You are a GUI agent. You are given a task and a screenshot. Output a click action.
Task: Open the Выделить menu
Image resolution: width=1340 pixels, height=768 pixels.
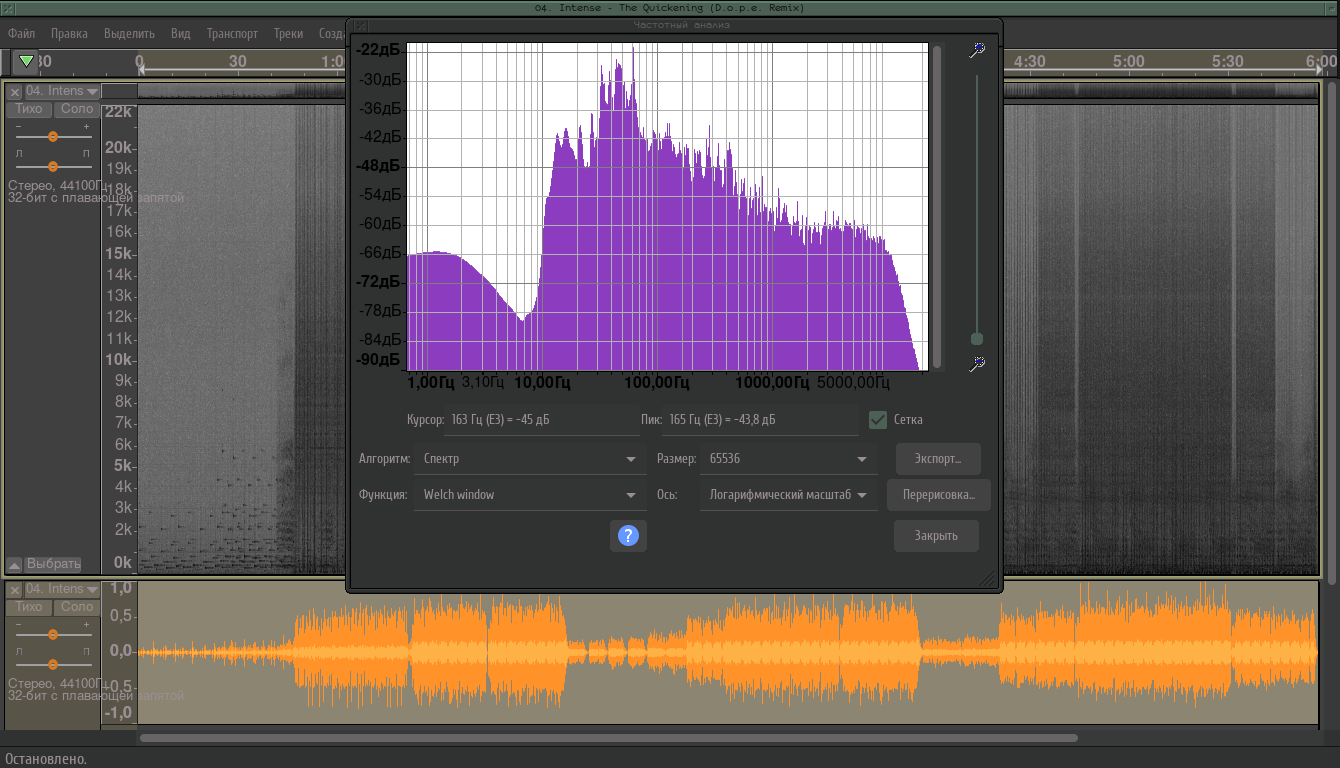(129, 33)
